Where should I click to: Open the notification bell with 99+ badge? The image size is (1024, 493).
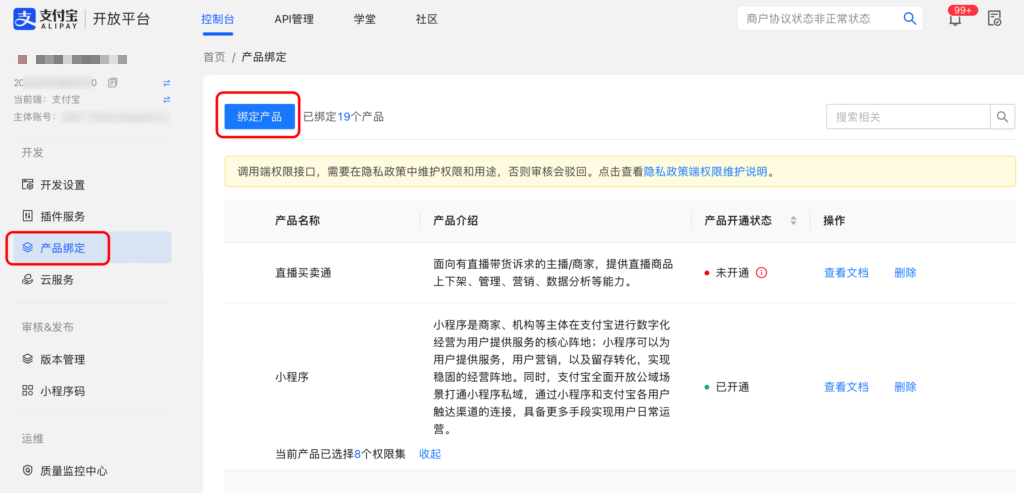tap(954, 20)
